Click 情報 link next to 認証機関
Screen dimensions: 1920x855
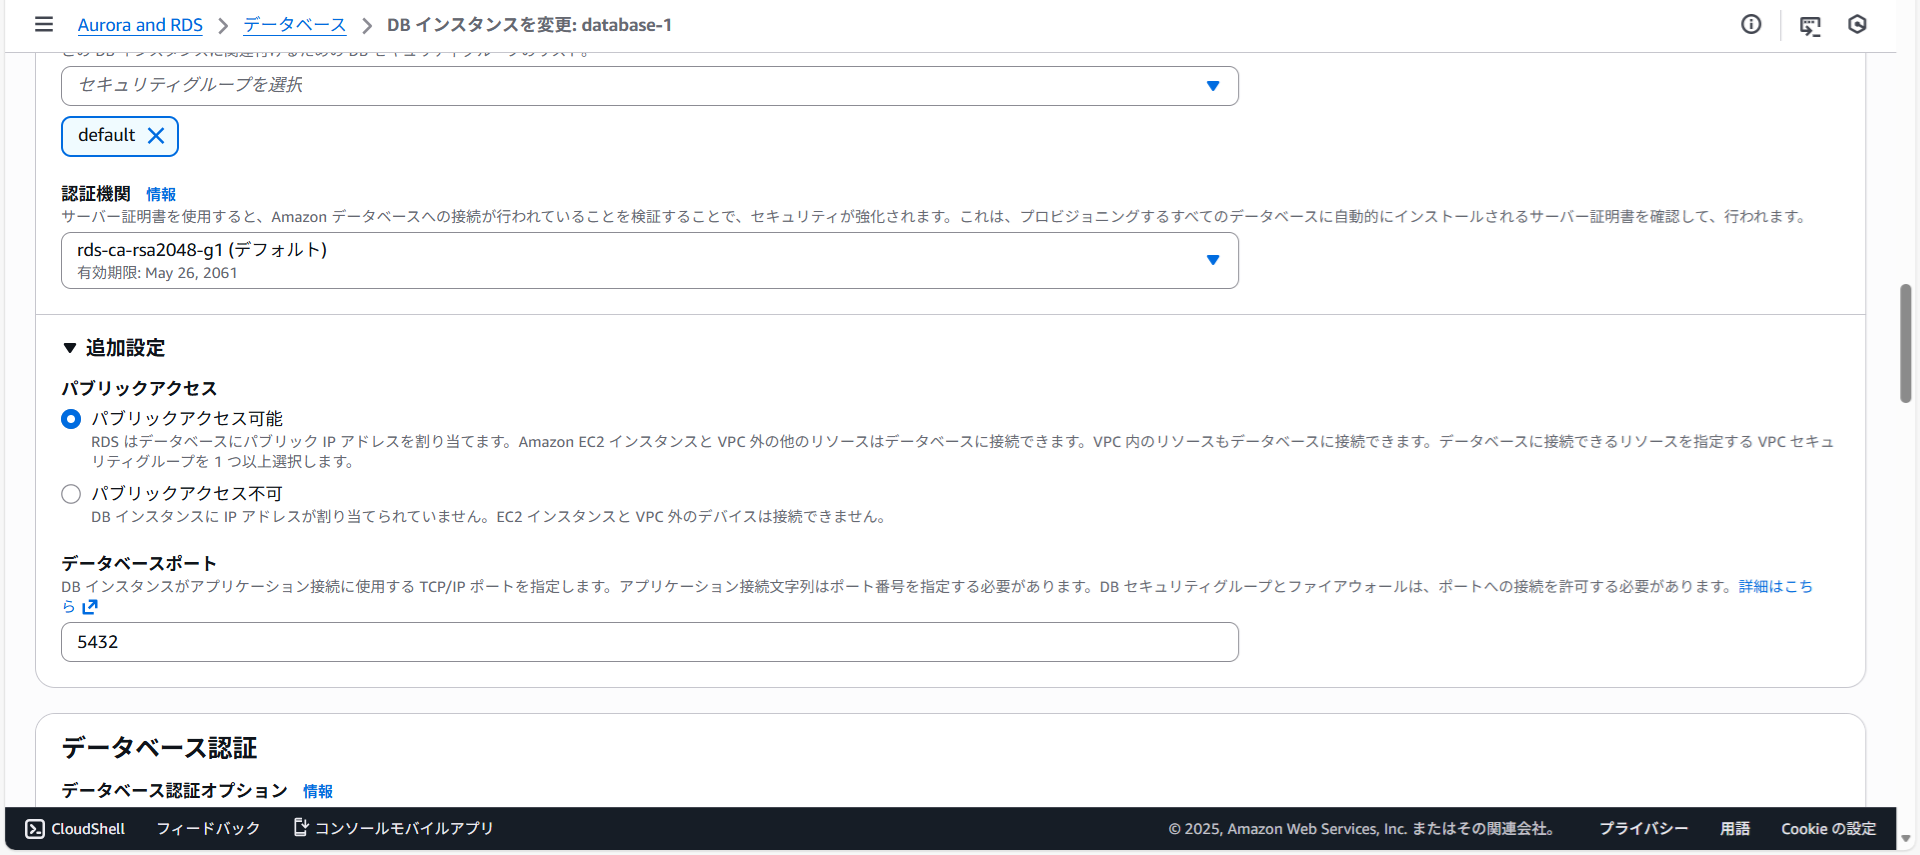(x=161, y=194)
